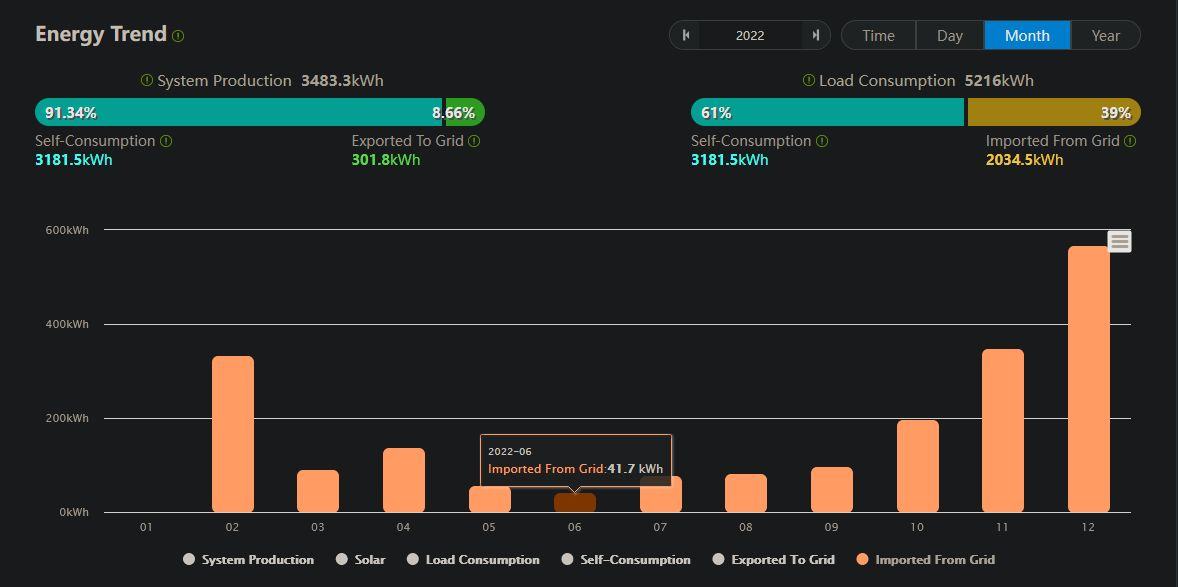Click the 39% imported gold bar segment
This screenshot has width=1178, height=587.
tap(1054, 112)
